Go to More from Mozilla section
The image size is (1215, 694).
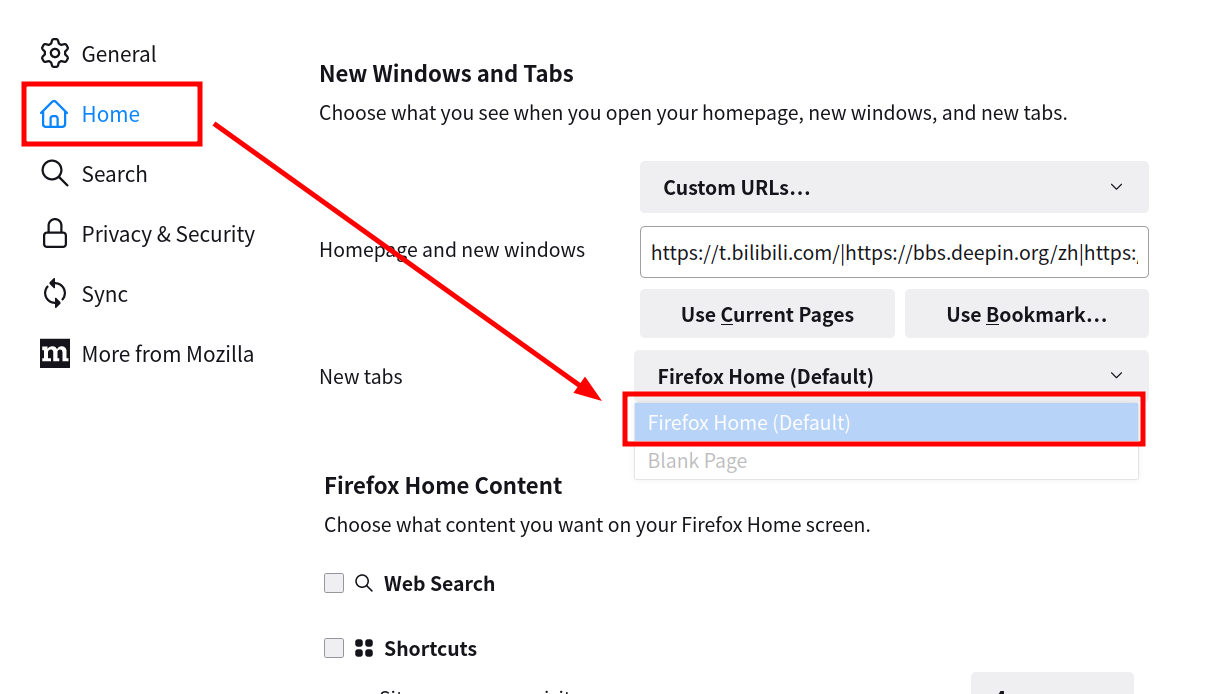167,354
